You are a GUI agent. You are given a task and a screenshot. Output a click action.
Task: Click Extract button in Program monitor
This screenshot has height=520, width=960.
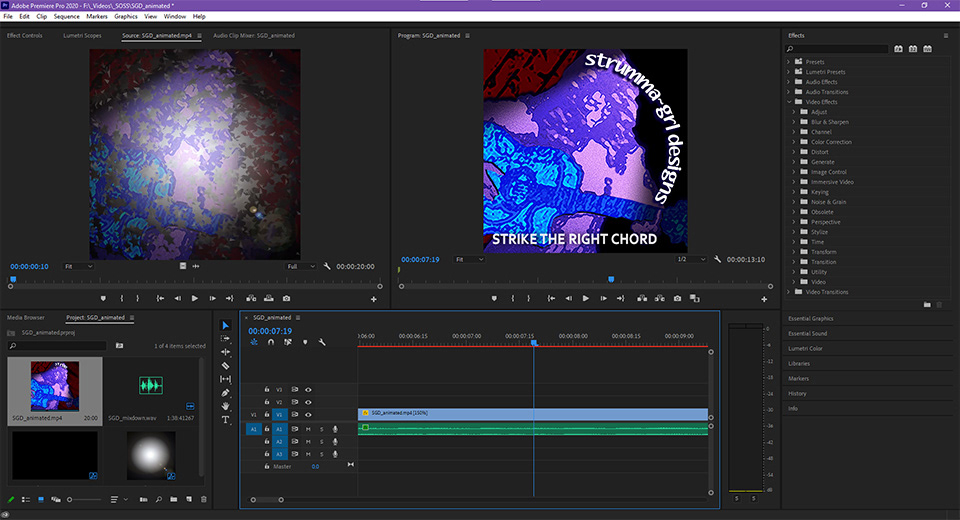click(659, 298)
